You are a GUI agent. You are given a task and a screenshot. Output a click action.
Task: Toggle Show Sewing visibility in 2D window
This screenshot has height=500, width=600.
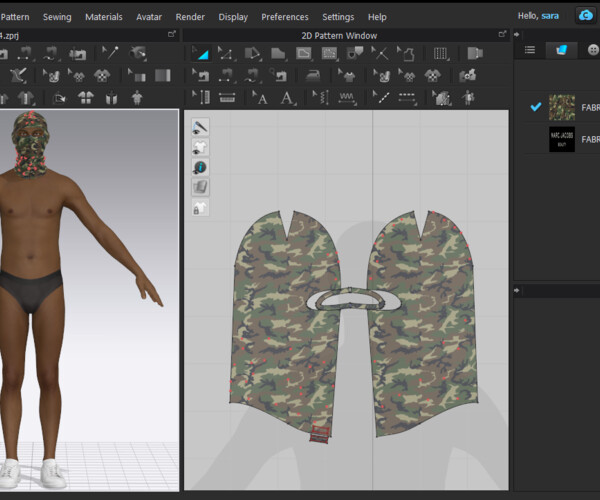pyautogui.click(x=200, y=127)
